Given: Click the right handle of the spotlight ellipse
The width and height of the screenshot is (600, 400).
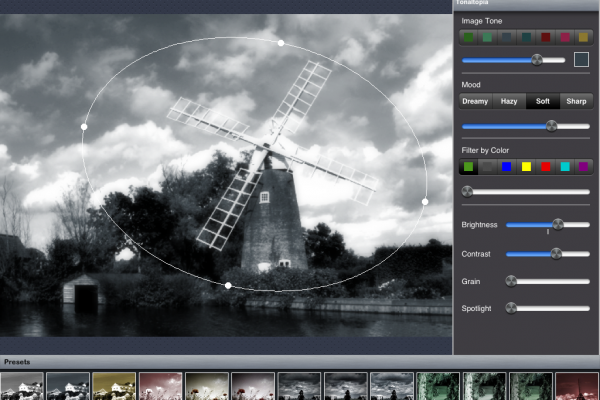Looking at the screenshot, I should (425, 202).
